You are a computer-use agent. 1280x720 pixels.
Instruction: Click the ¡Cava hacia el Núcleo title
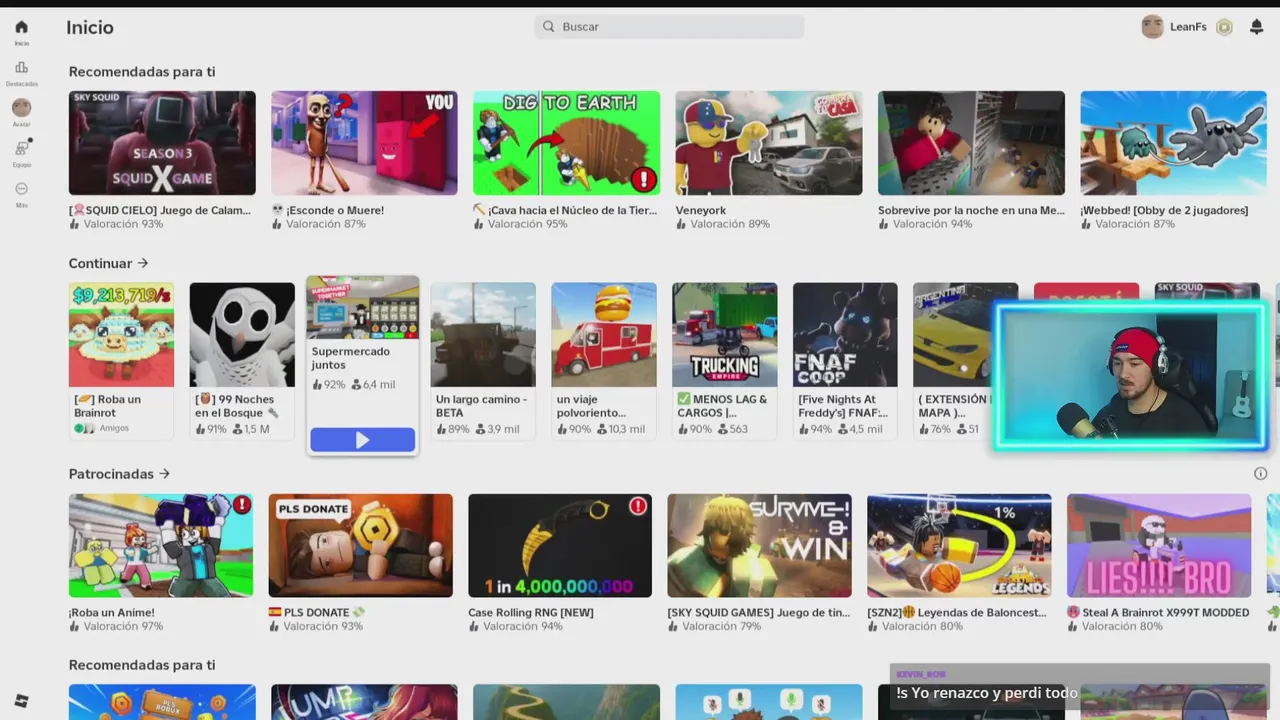565,210
